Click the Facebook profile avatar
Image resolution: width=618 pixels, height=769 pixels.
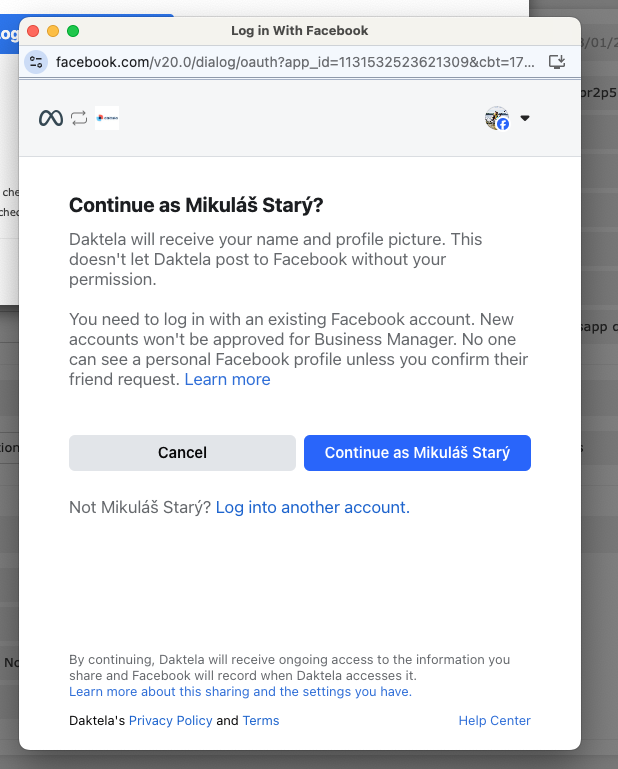tap(496, 118)
